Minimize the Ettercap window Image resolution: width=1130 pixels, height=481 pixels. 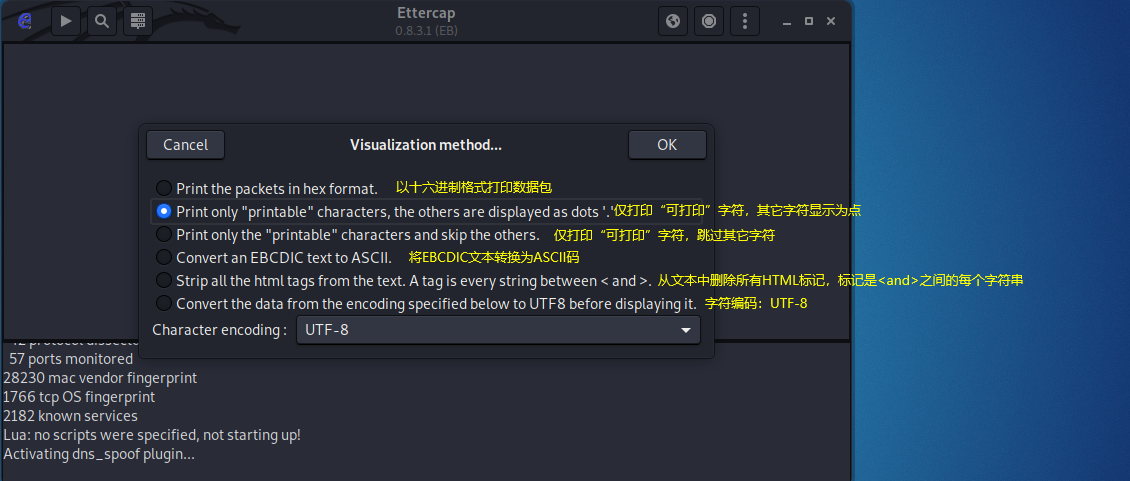(x=788, y=22)
